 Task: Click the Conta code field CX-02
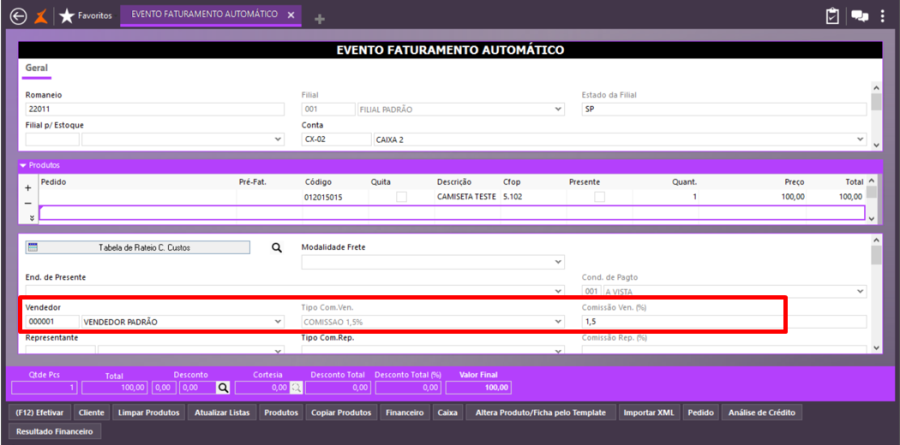pos(336,139)
